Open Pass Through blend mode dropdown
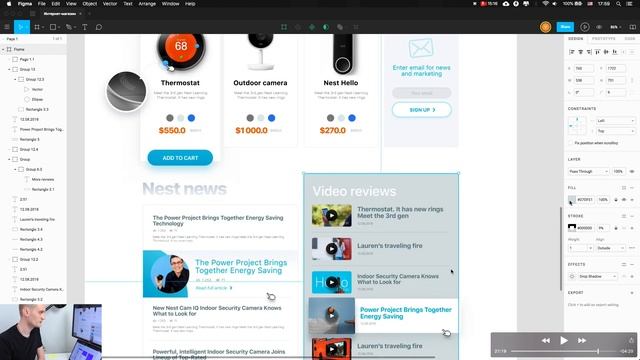640x360 pixels. tap(588, 171)
